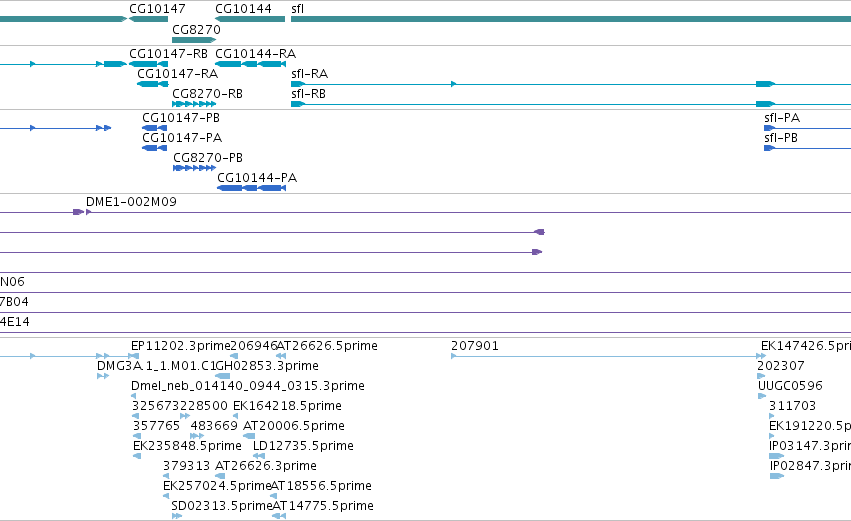851x521 pixels.
Task: Open the AT20006.5prime EST label
Action: click(294, 426)
